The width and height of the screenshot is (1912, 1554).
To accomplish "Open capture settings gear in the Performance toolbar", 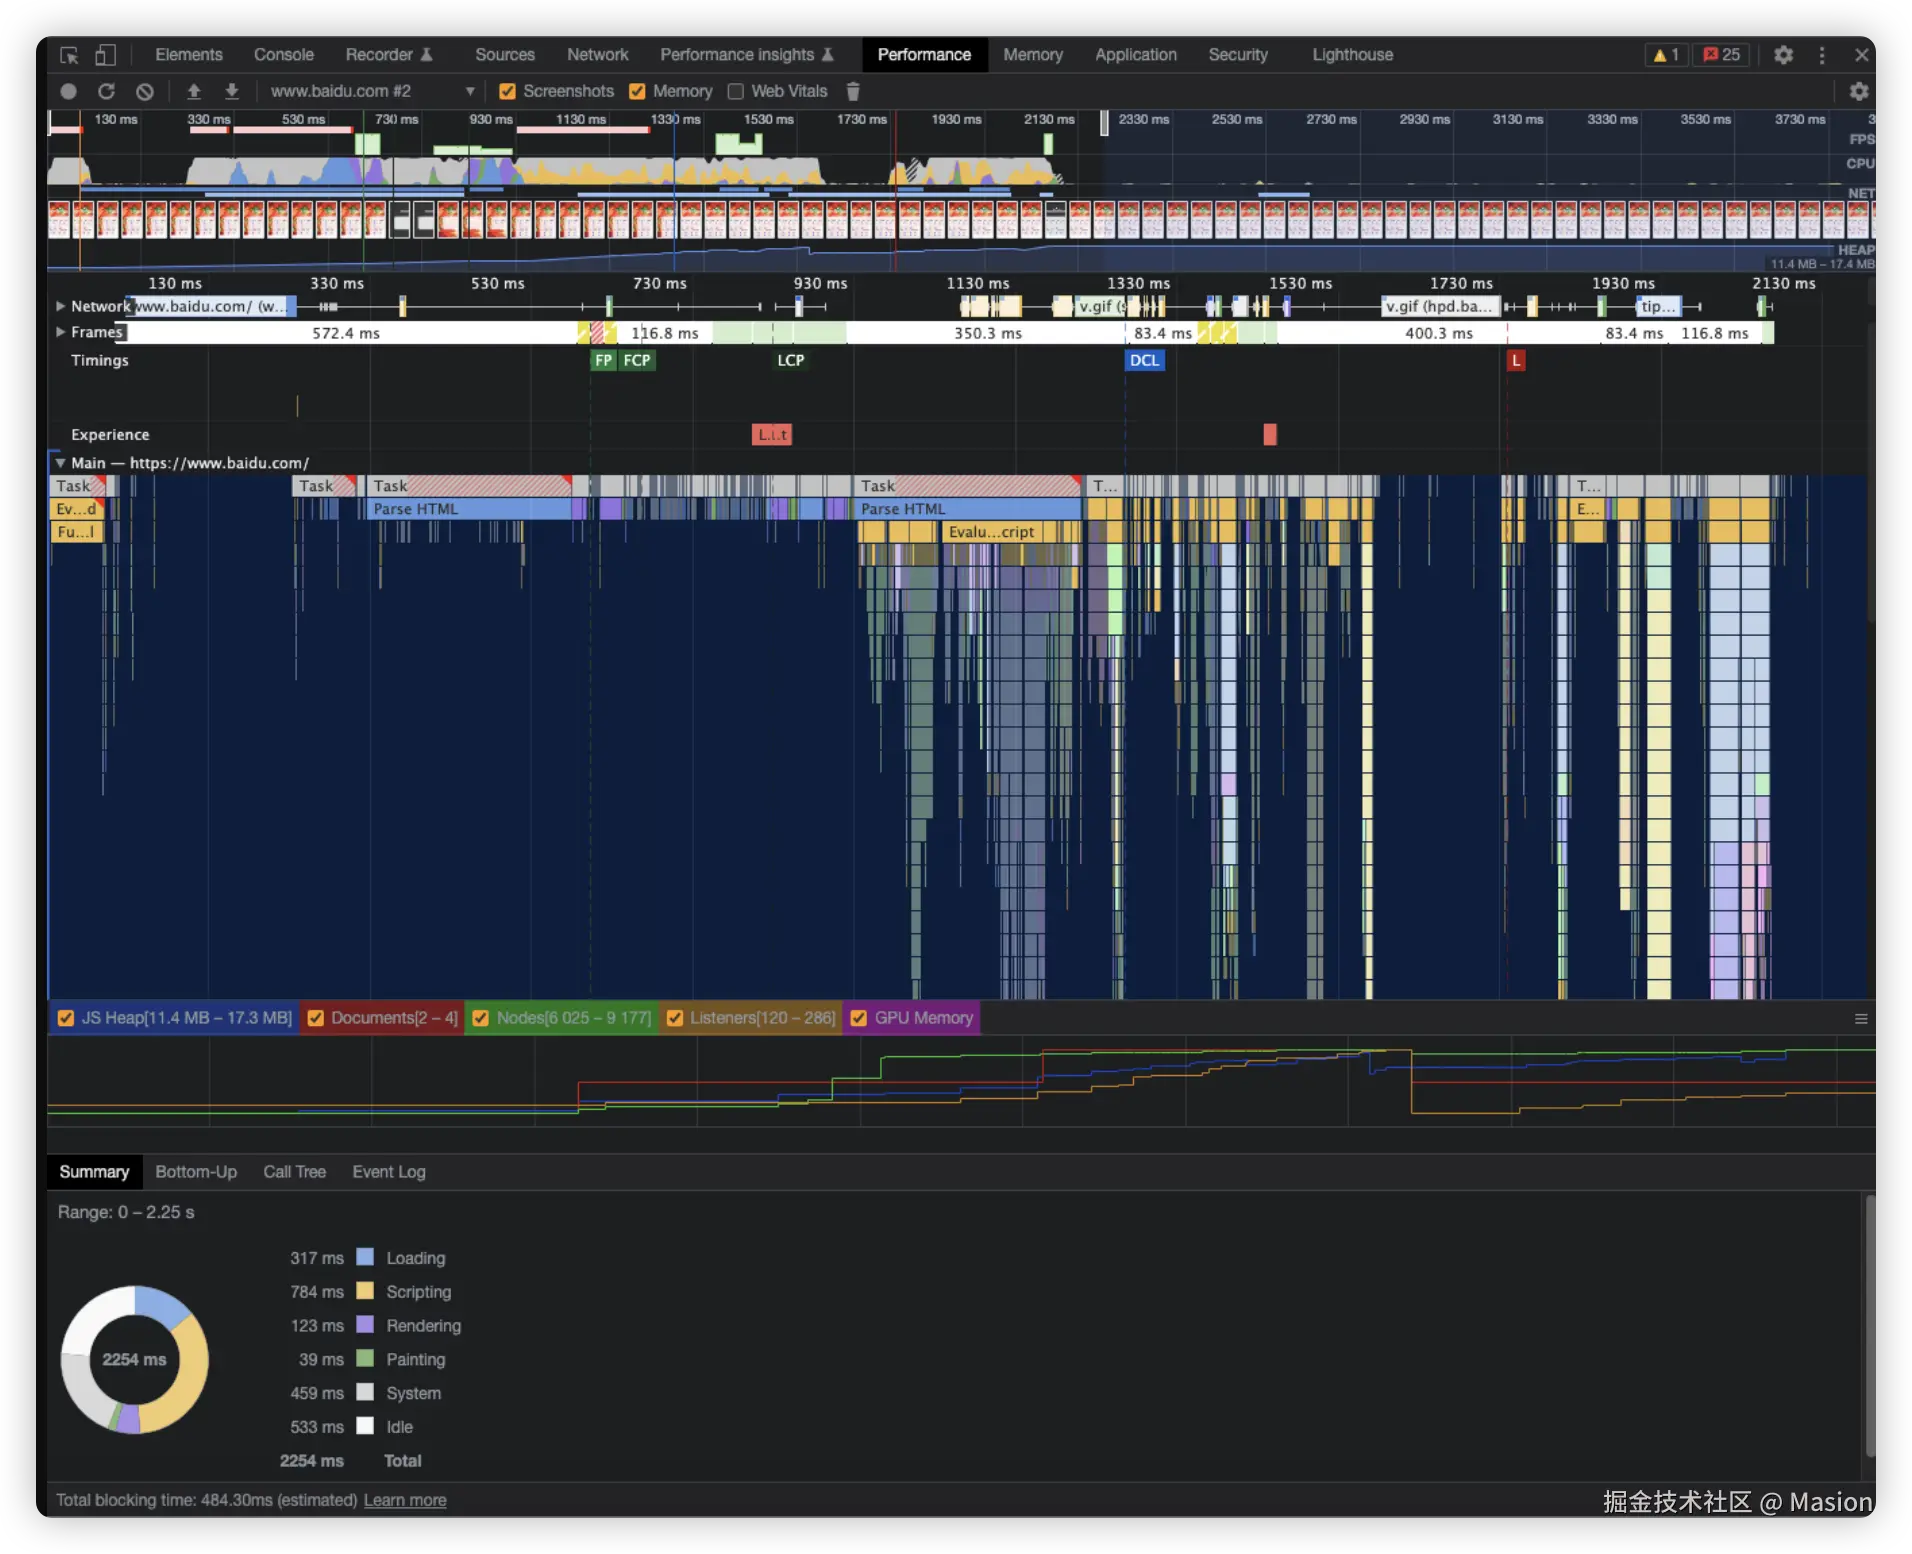I will coord(1859,91).
